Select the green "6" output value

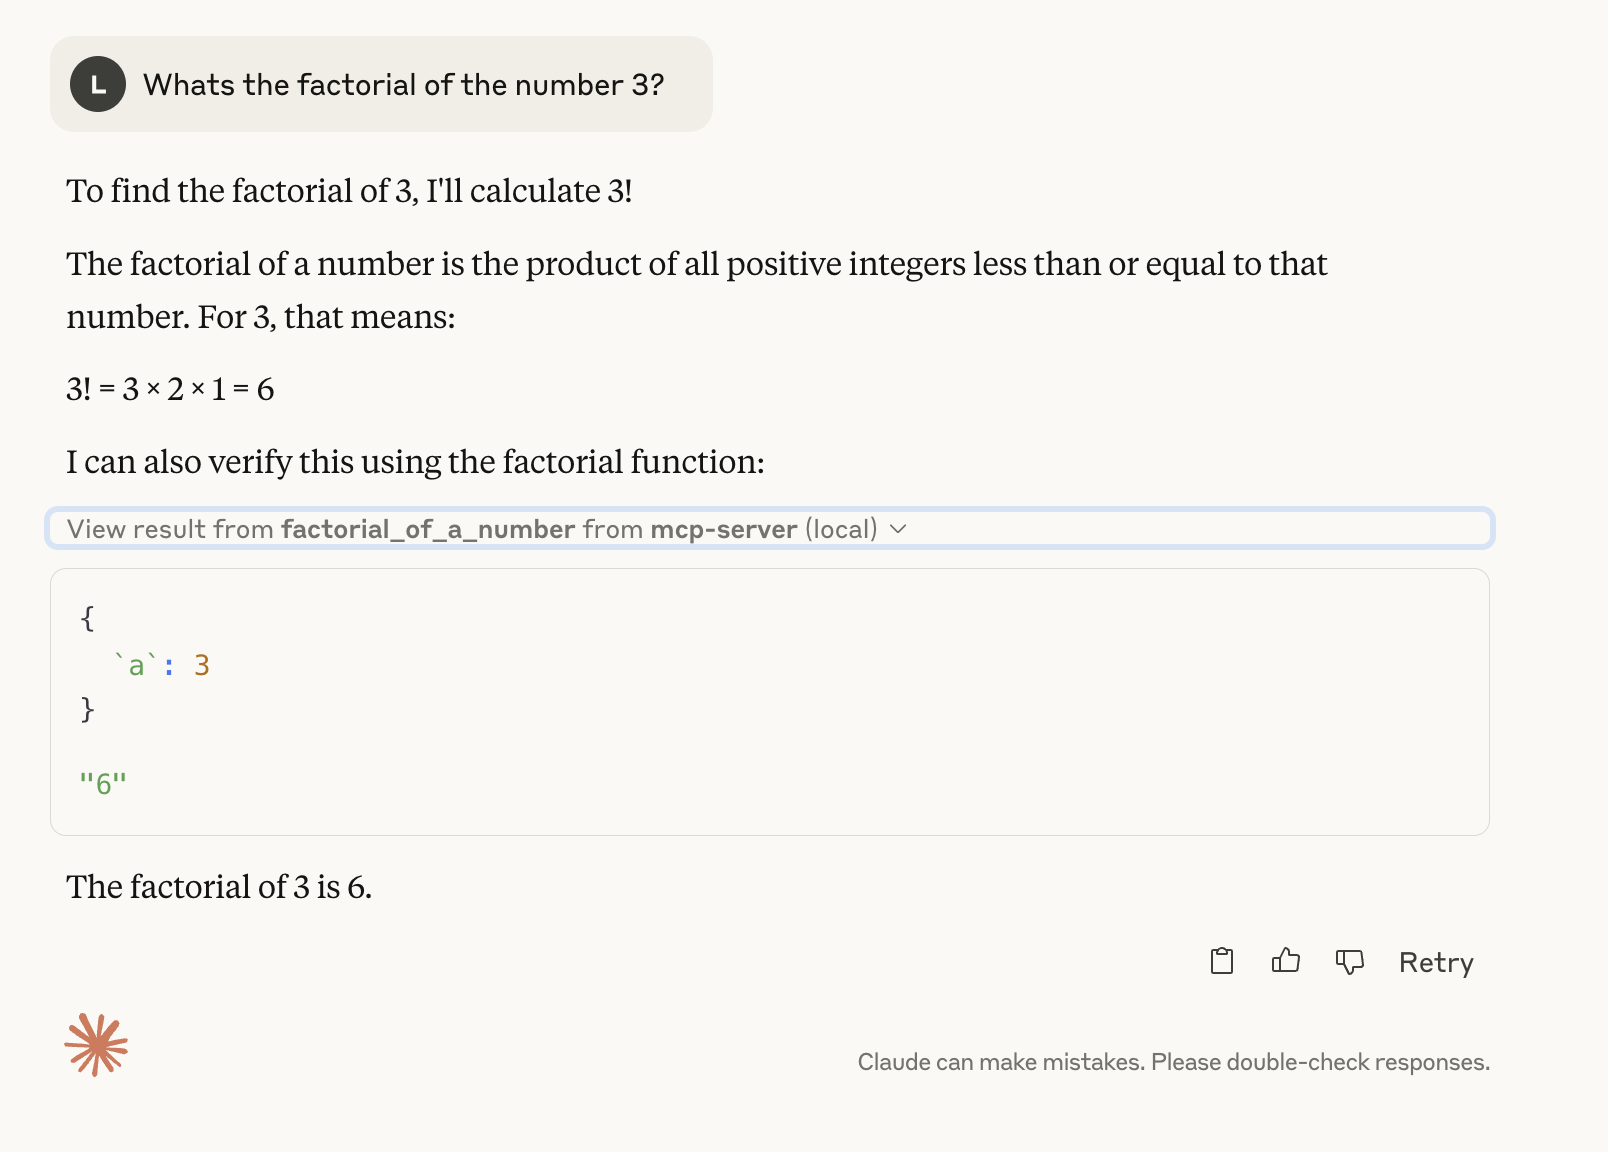(102, 781)
